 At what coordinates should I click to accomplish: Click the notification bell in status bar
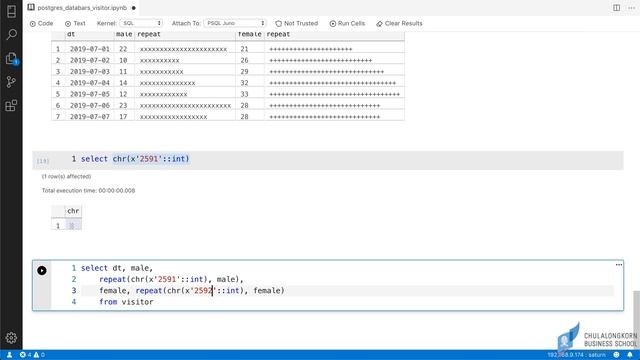[x=630, y=355]
